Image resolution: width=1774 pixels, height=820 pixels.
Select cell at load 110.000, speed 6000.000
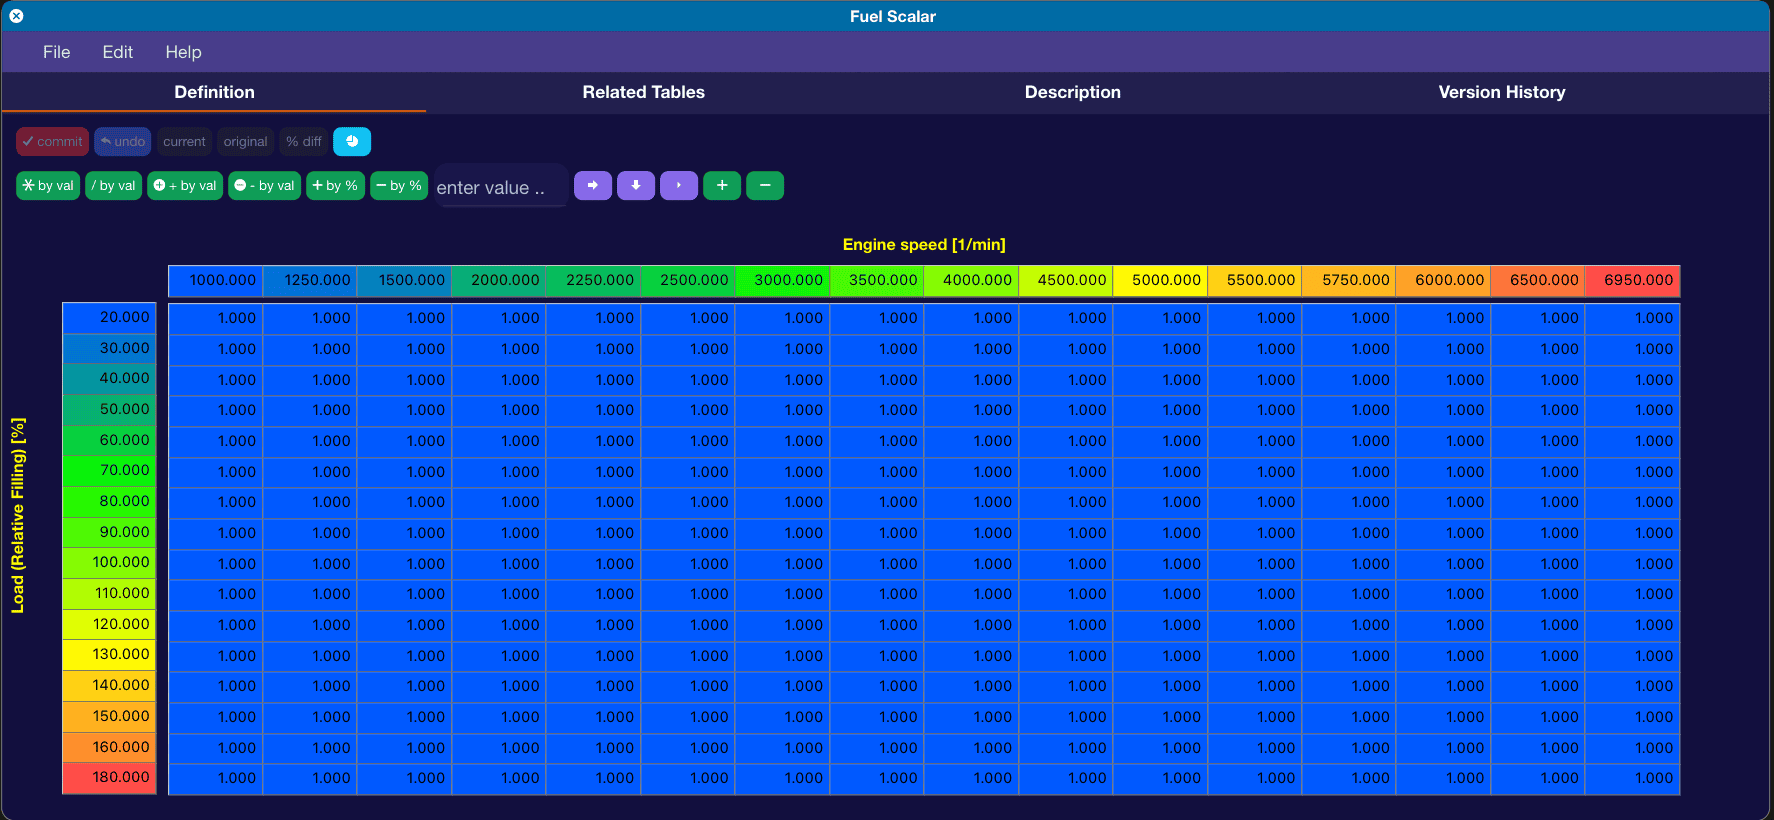pyautogui.click(x=1443, y=594)
